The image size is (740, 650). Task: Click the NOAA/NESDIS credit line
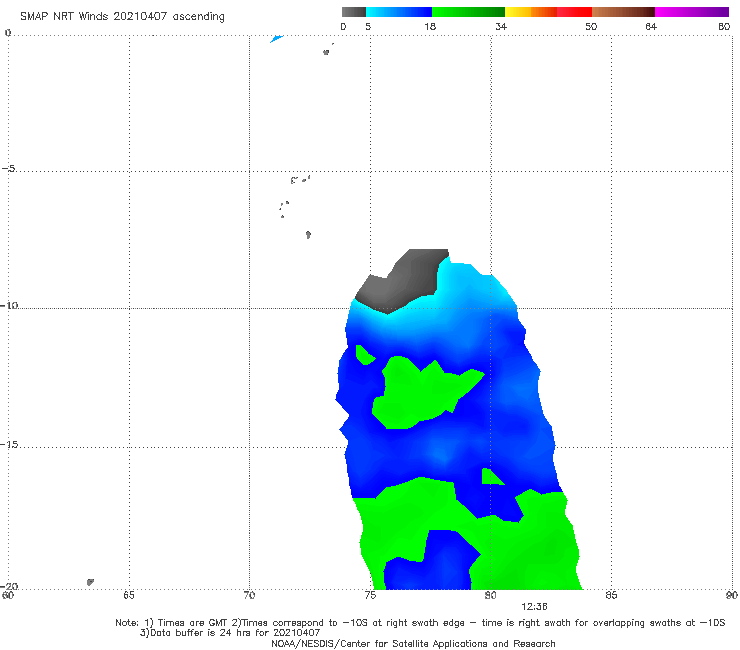coord(413,644)
